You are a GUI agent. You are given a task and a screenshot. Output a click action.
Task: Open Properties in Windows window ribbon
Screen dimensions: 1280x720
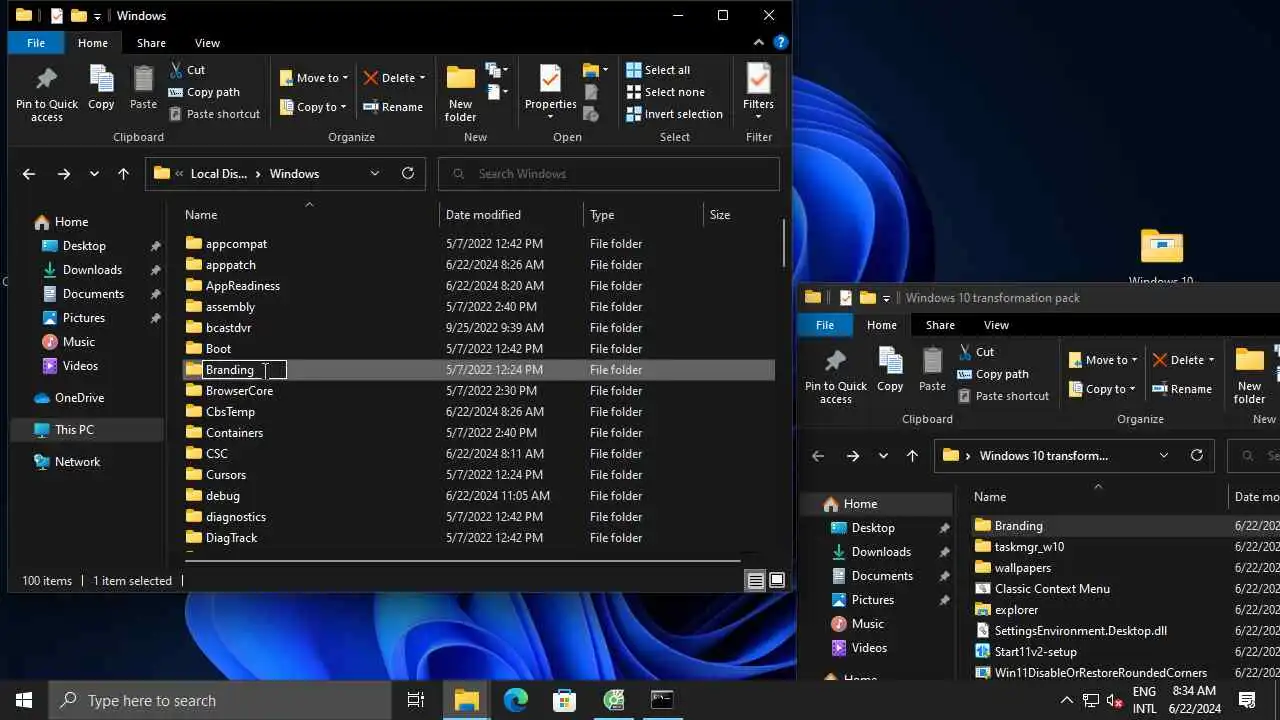[x=551, y=94]
